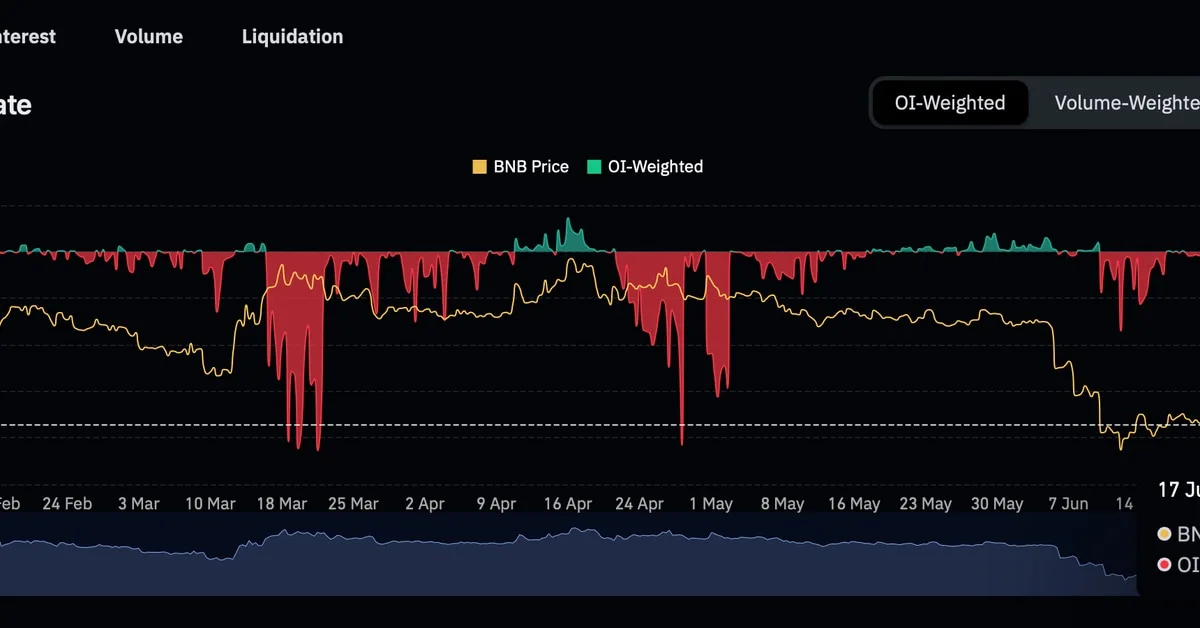Click the 30 May axis label

click(x=998, y=503)
